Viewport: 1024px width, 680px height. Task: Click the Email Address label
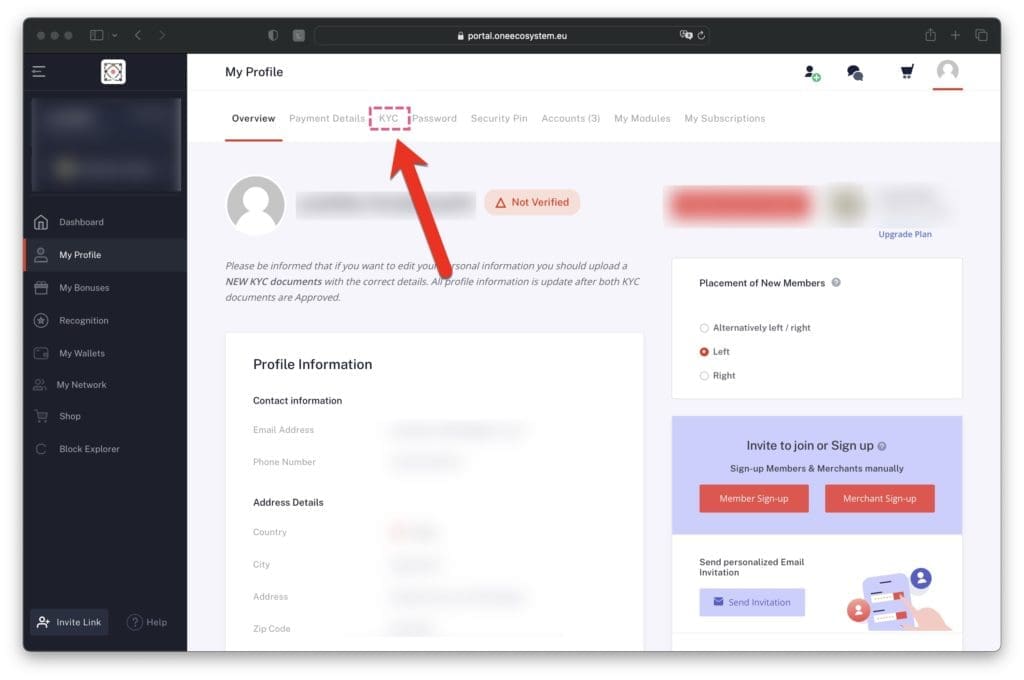coord(283,430)
